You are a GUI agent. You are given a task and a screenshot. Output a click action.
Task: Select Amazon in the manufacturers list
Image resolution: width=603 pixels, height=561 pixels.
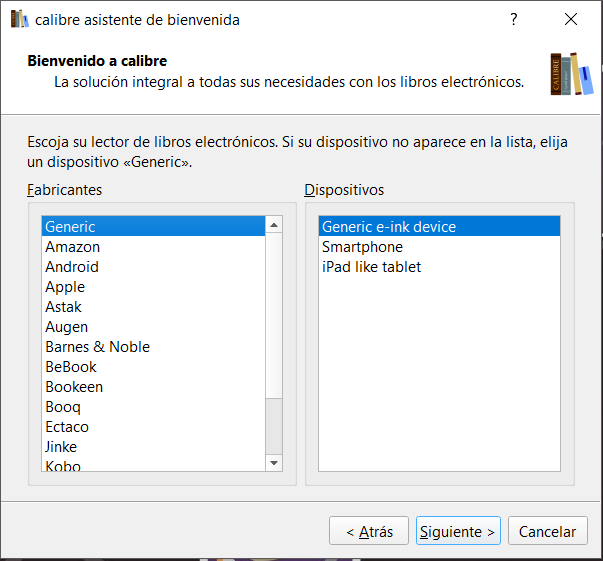click(x=73, y=247)
